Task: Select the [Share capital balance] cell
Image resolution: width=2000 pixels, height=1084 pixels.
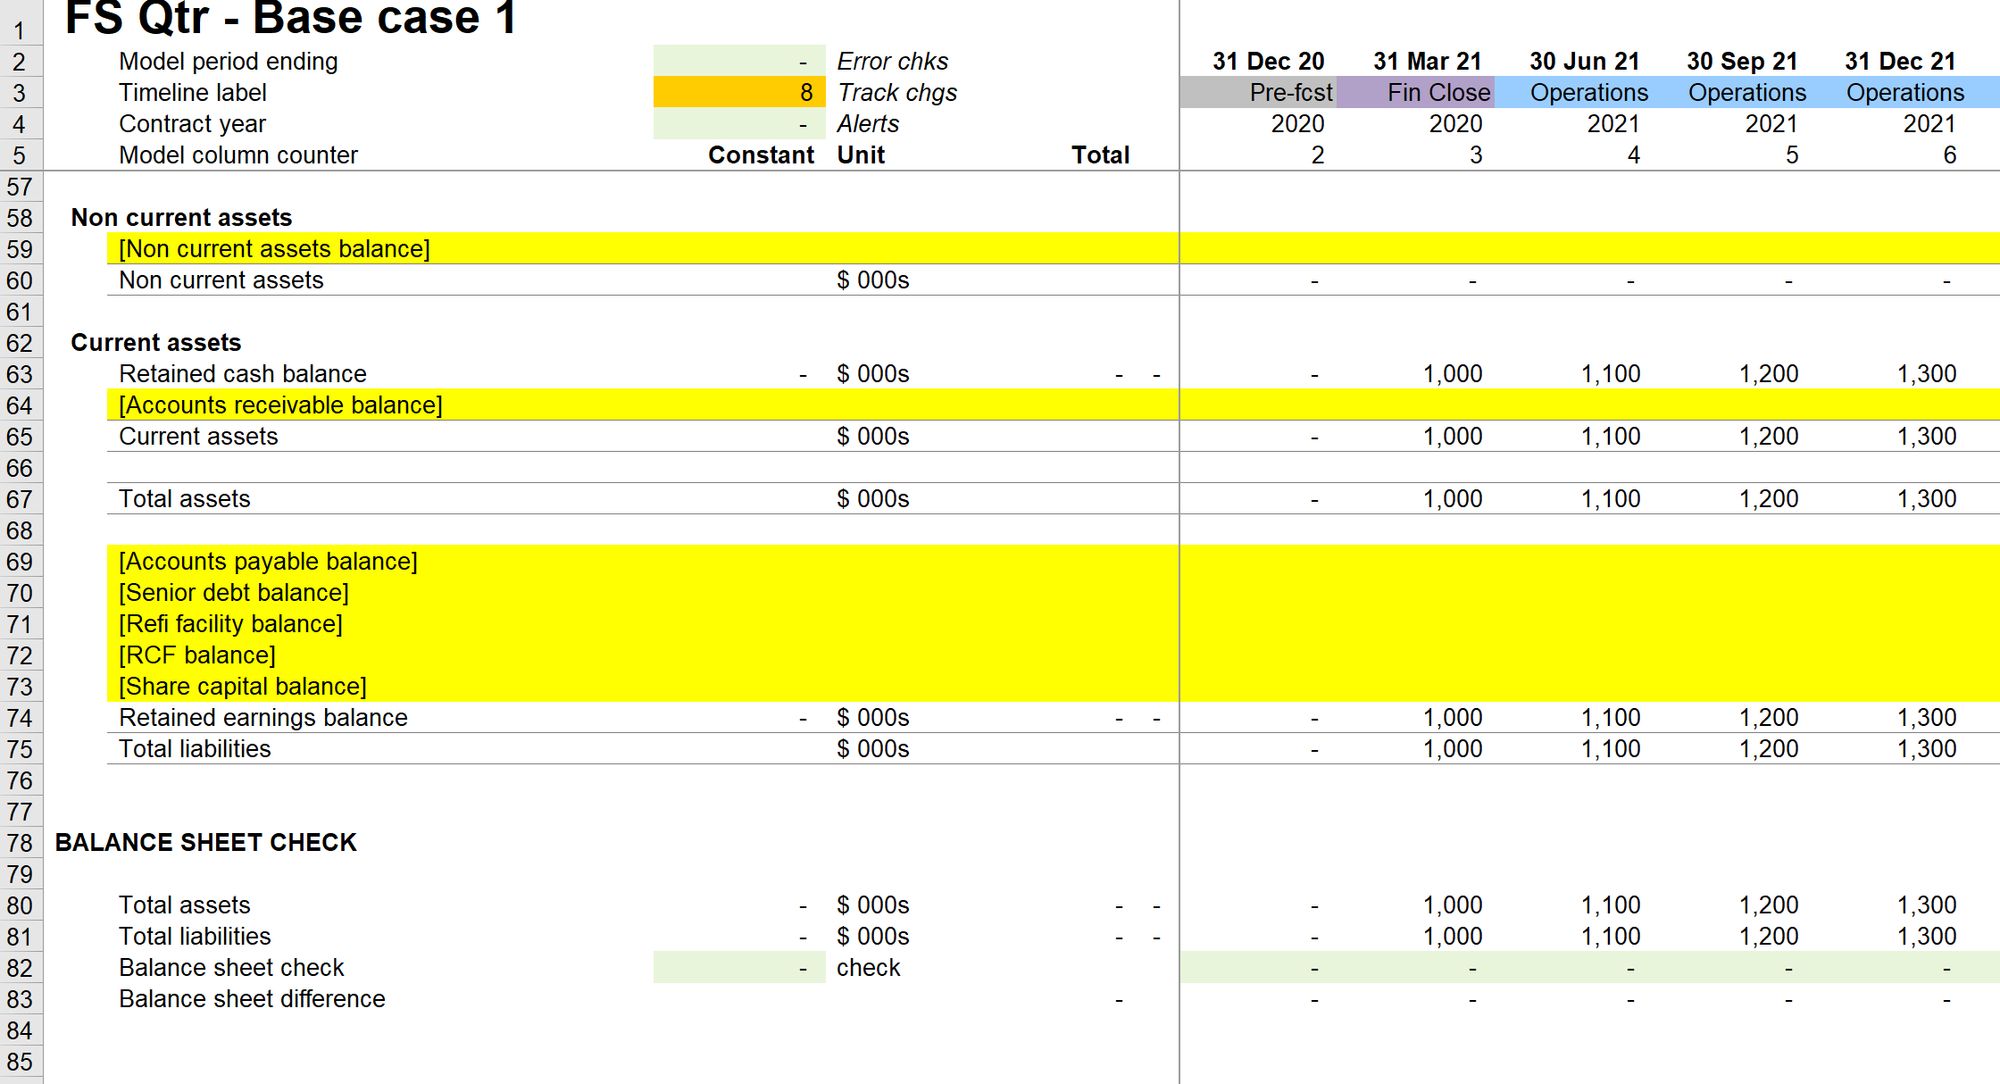Action: coord(242,687)
